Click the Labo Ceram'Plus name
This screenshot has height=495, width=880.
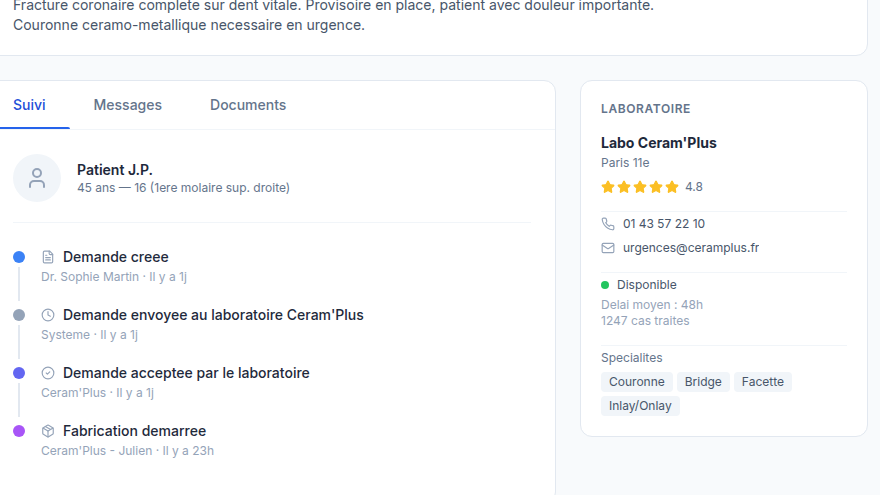(659, 143)
